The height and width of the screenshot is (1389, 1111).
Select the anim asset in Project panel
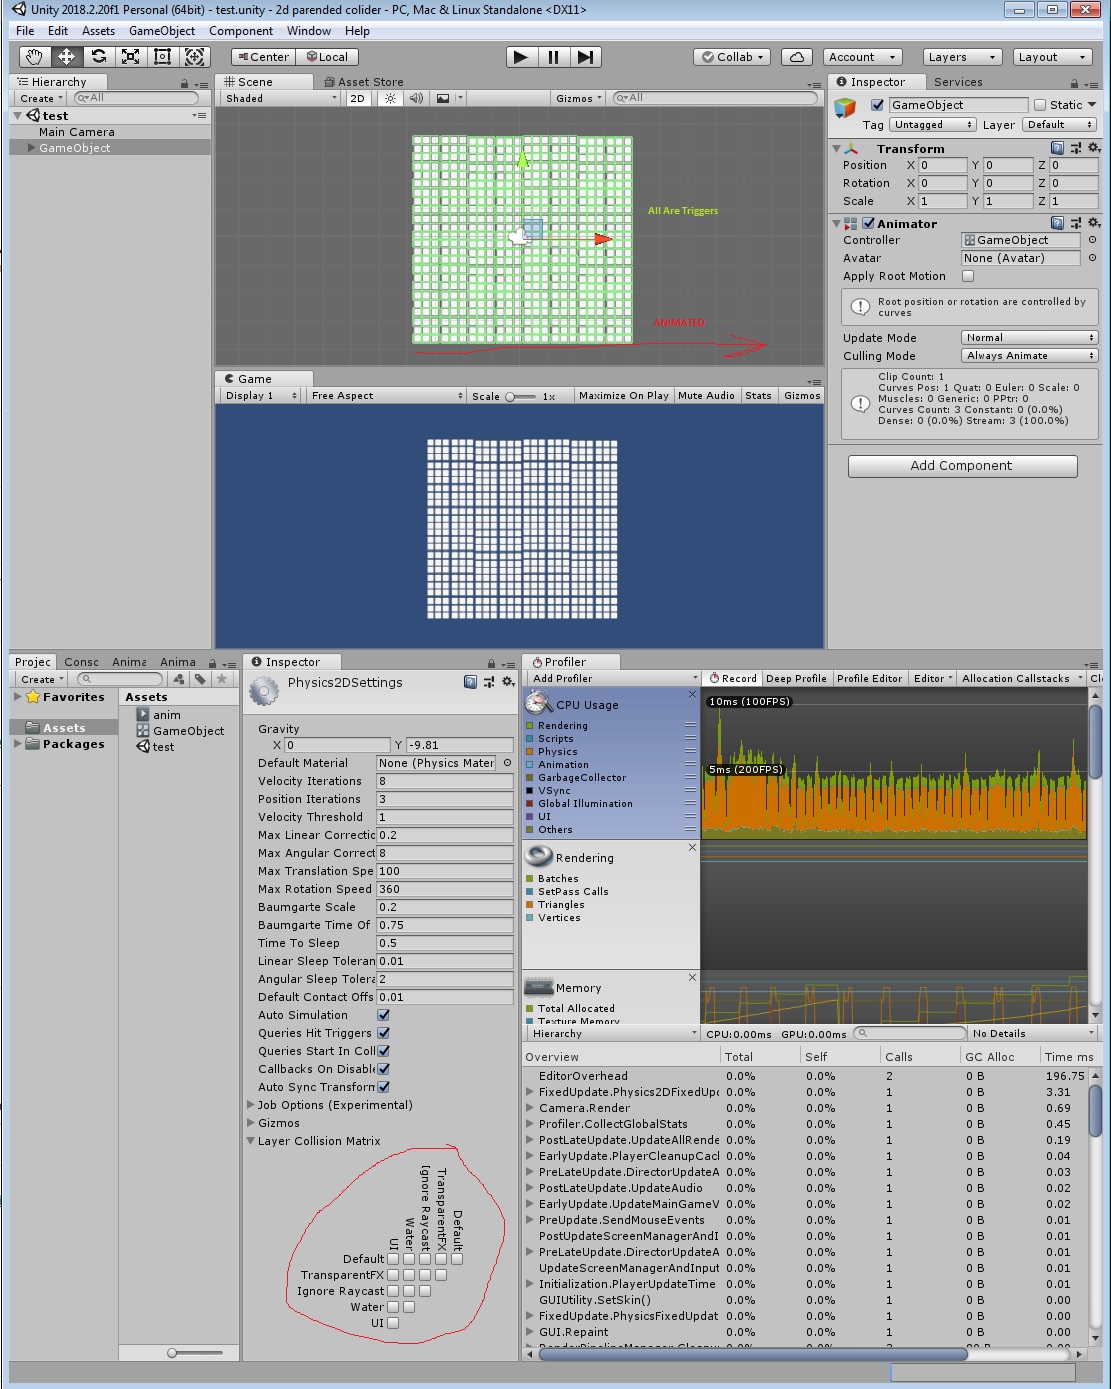pyautogui.click(x=165, y=714)
